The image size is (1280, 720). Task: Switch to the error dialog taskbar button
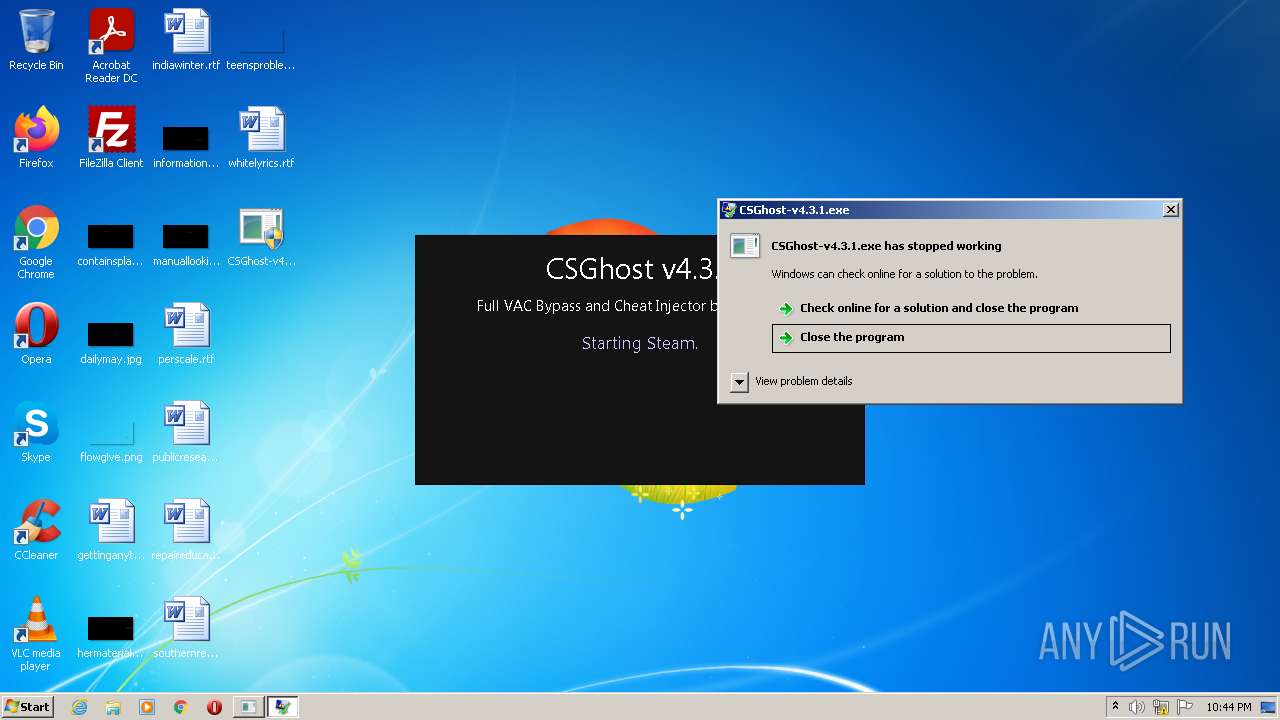pos(283,707)
